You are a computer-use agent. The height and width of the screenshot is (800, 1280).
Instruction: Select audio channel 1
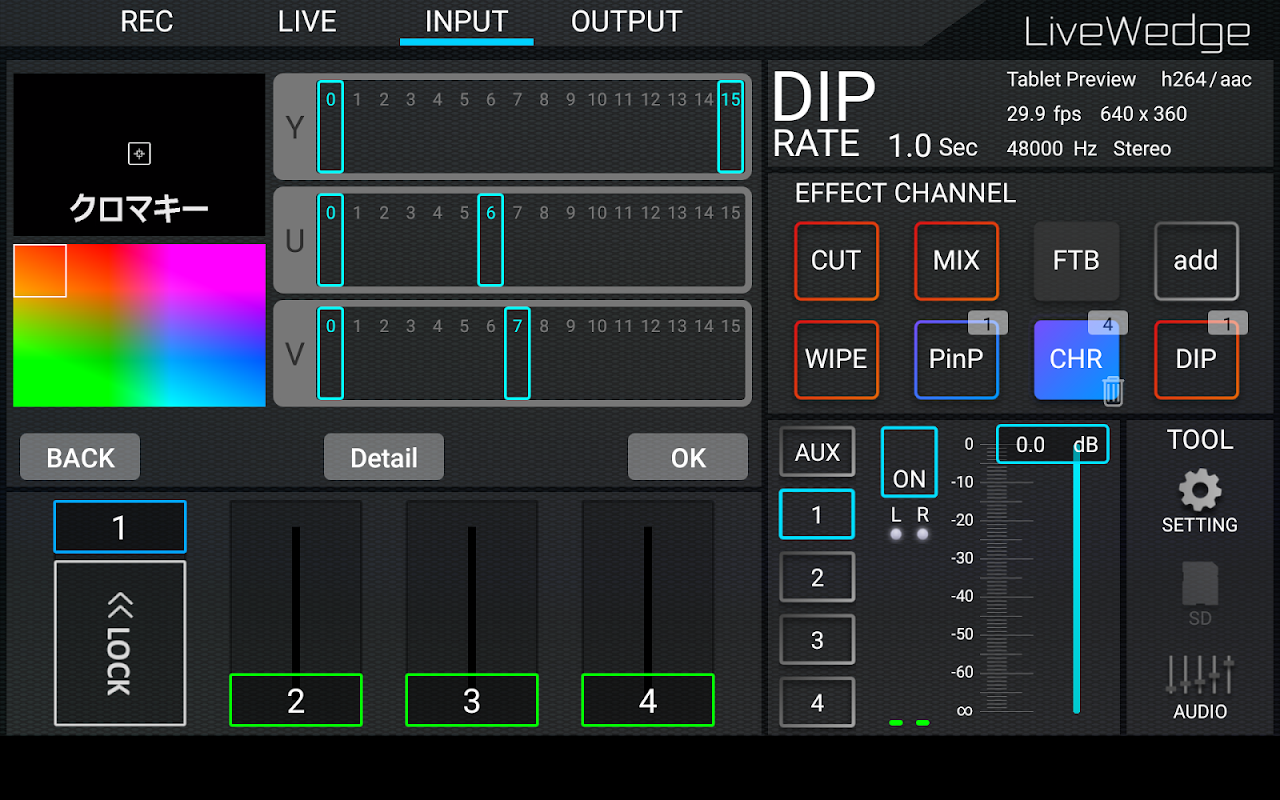pyautogui.click(x=817, y=515)
